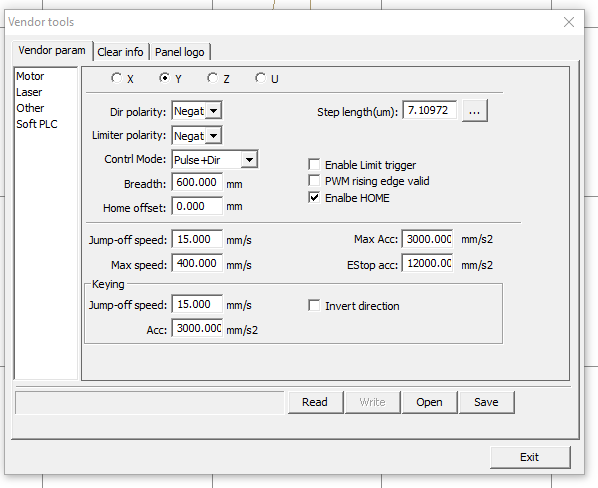Screen dimensions: 598x488
Task: Click the Breadth value field
Action: pos(197,182)
